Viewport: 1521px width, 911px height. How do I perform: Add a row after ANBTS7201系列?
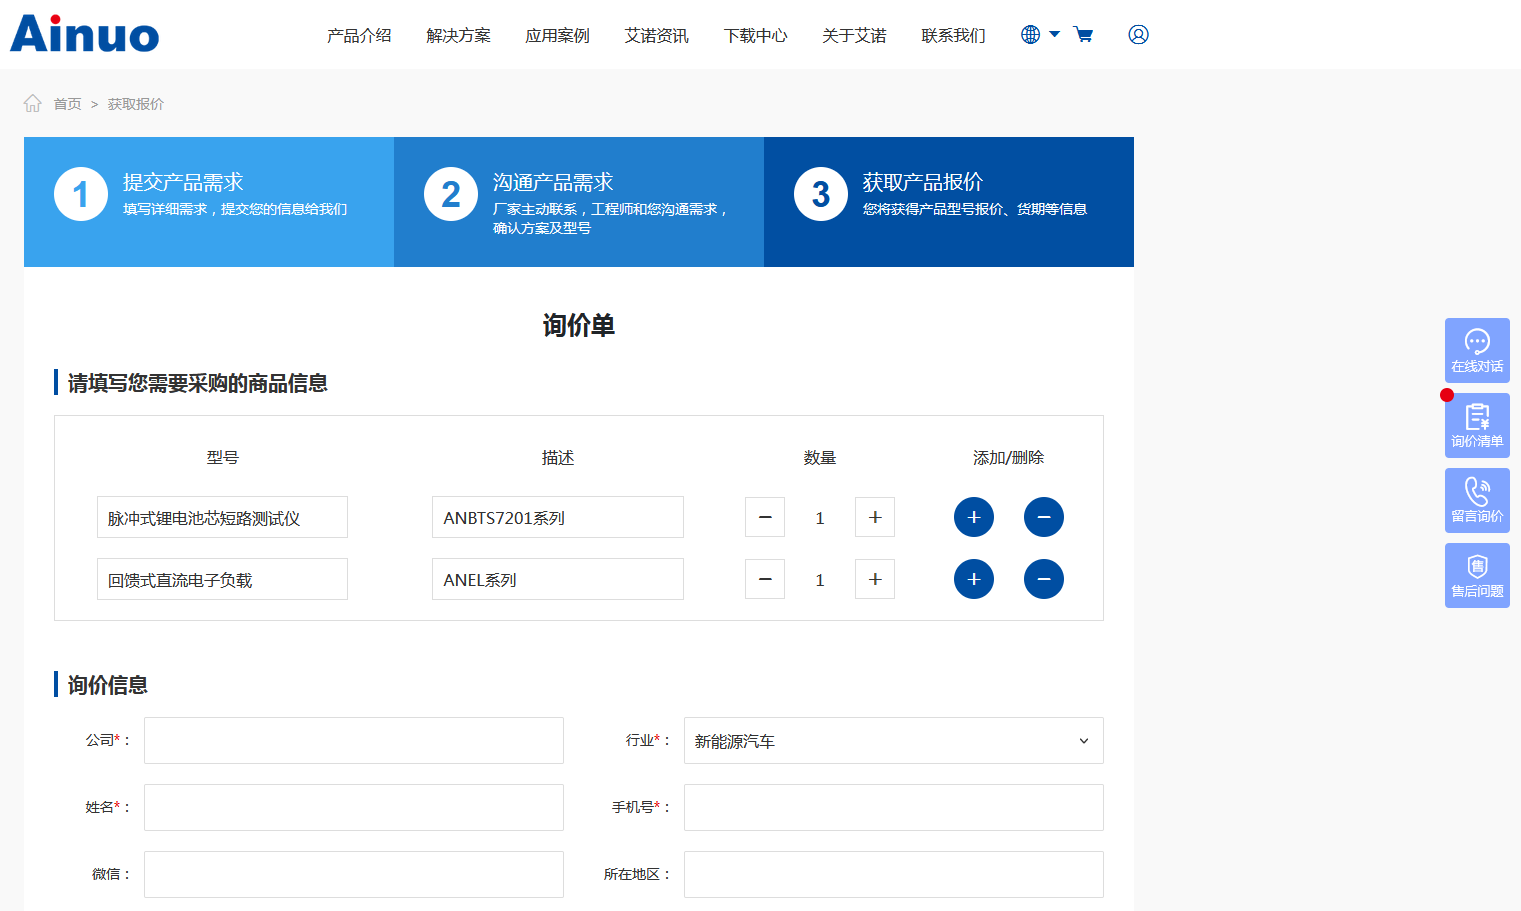tap(974, 517)
